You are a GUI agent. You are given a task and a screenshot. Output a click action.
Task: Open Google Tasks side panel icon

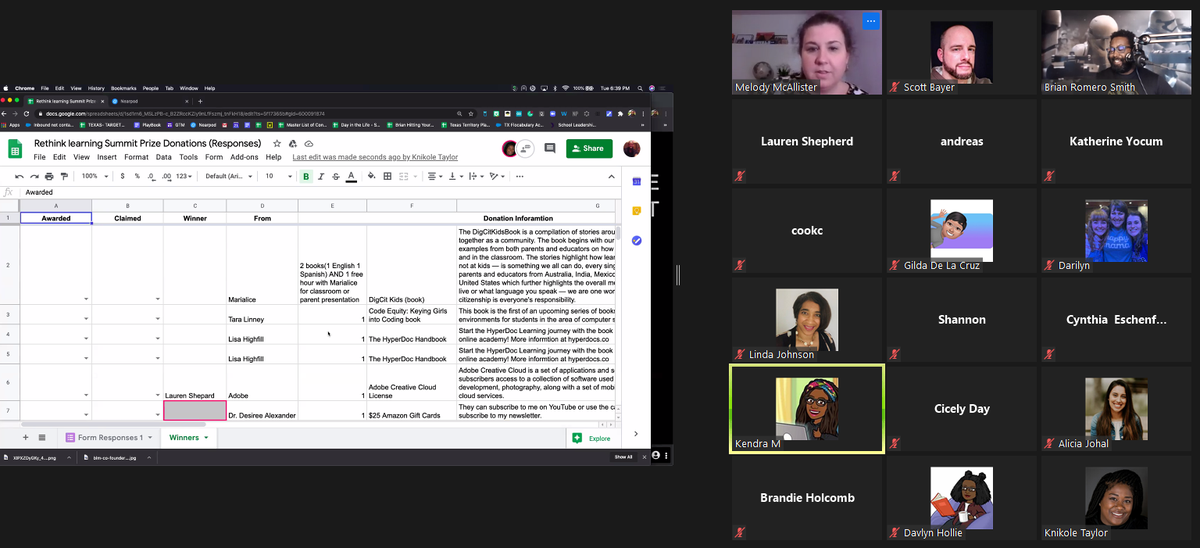tap(636, 240)
